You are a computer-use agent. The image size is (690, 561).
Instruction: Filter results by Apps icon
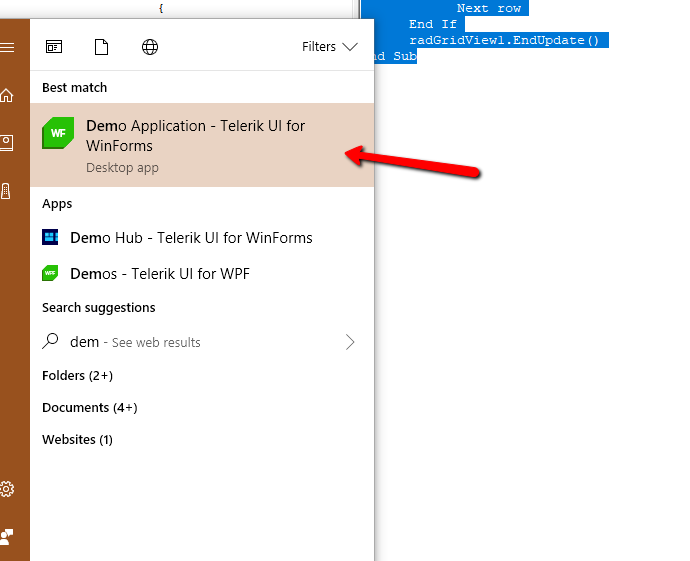pos(54,47)
